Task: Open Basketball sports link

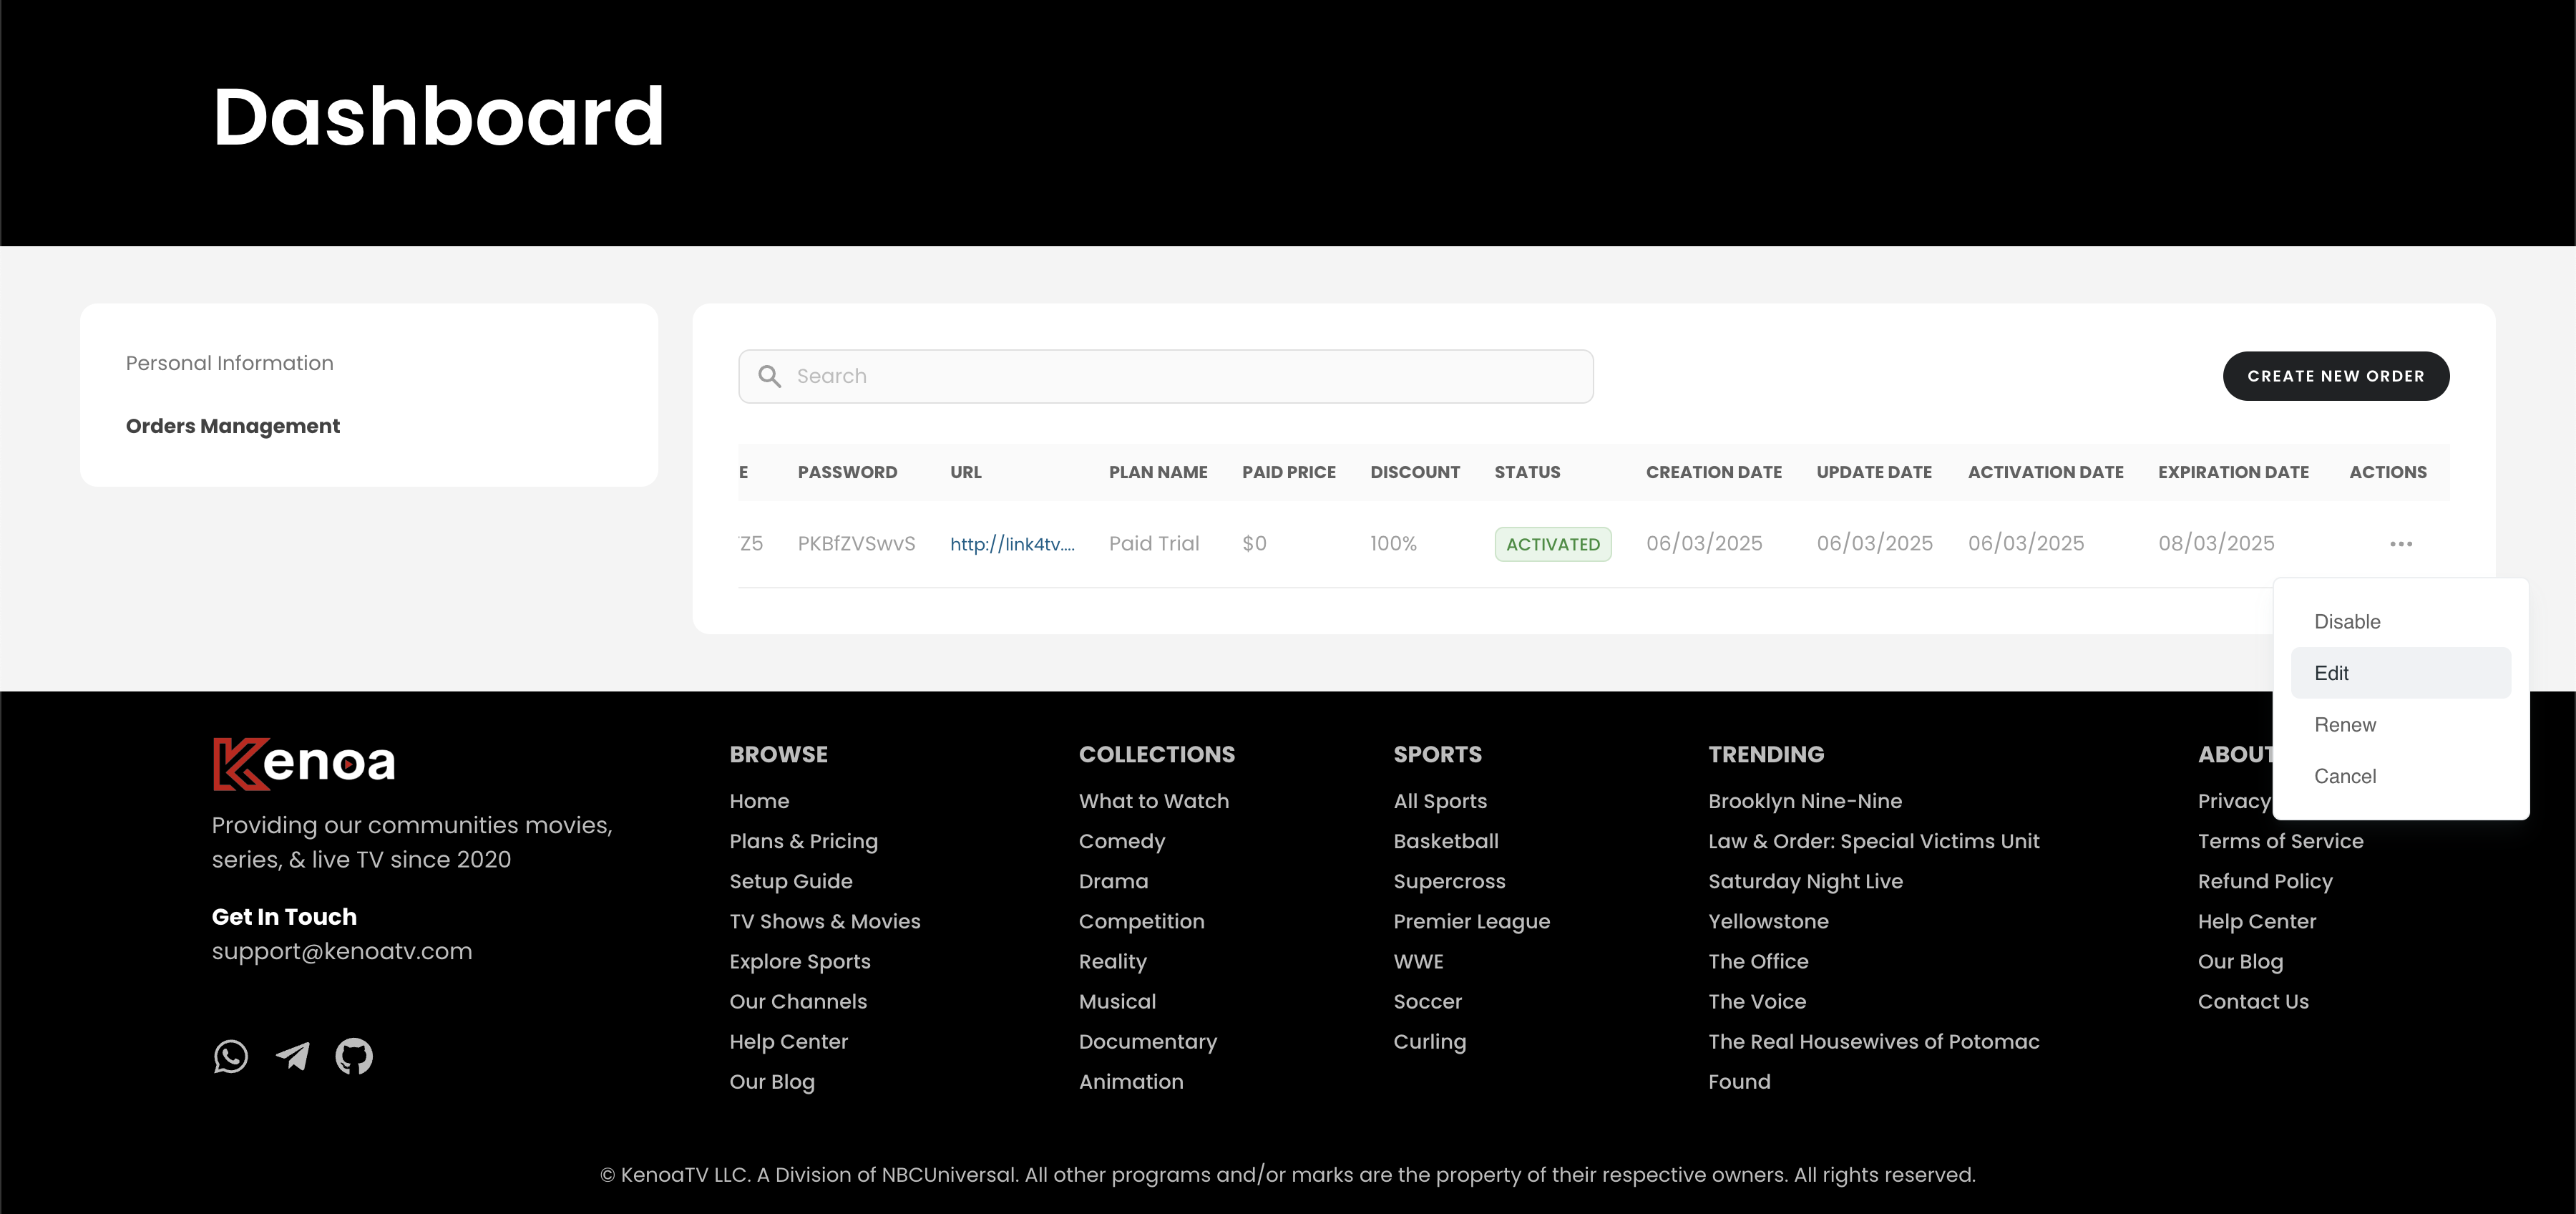Action: (1446, 841)
